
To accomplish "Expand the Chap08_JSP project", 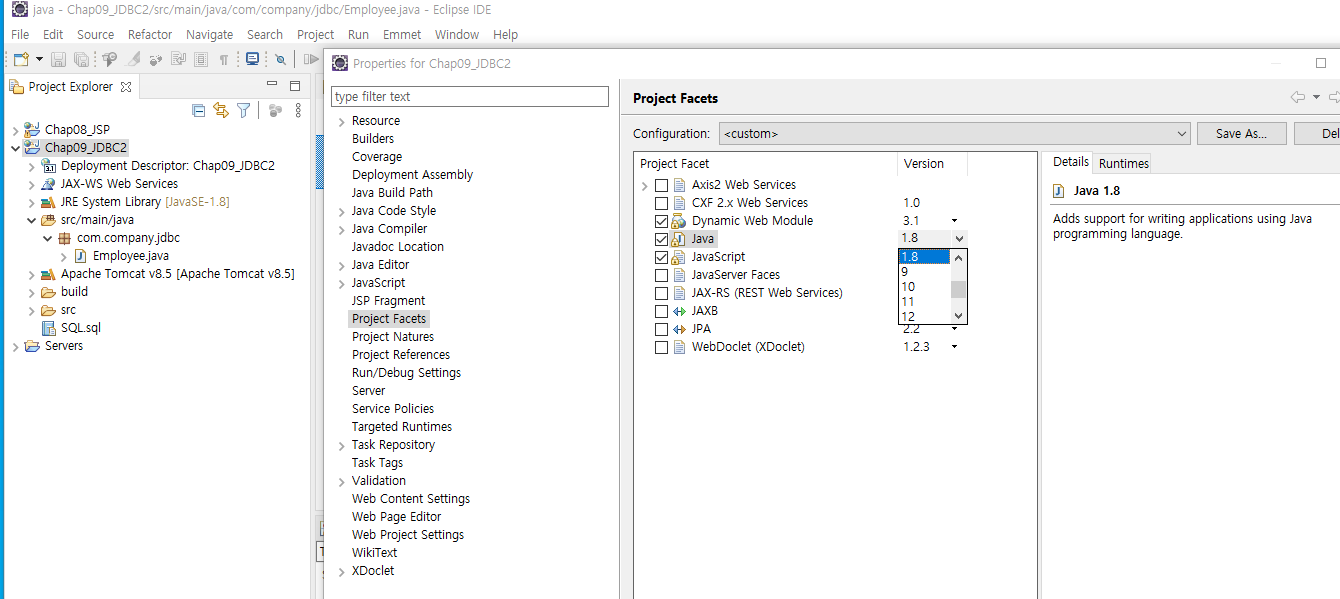I will 15,130.
